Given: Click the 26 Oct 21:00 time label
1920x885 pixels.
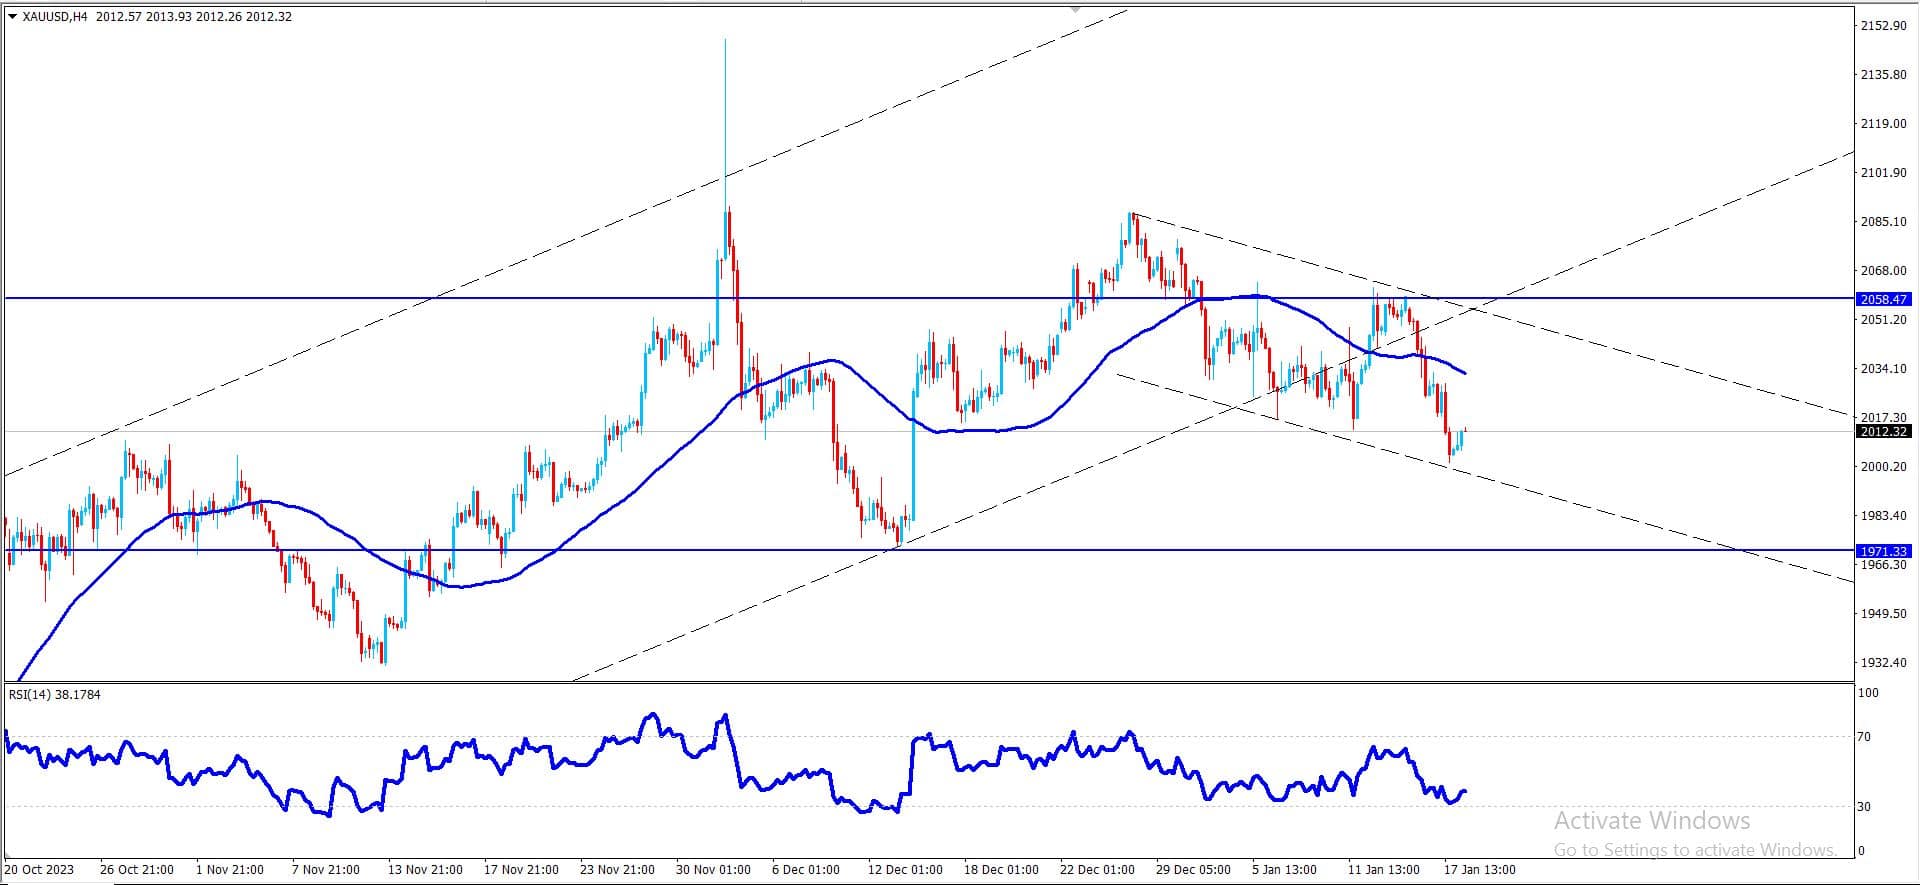Looking at the screenshot, I should click(137, 870).
